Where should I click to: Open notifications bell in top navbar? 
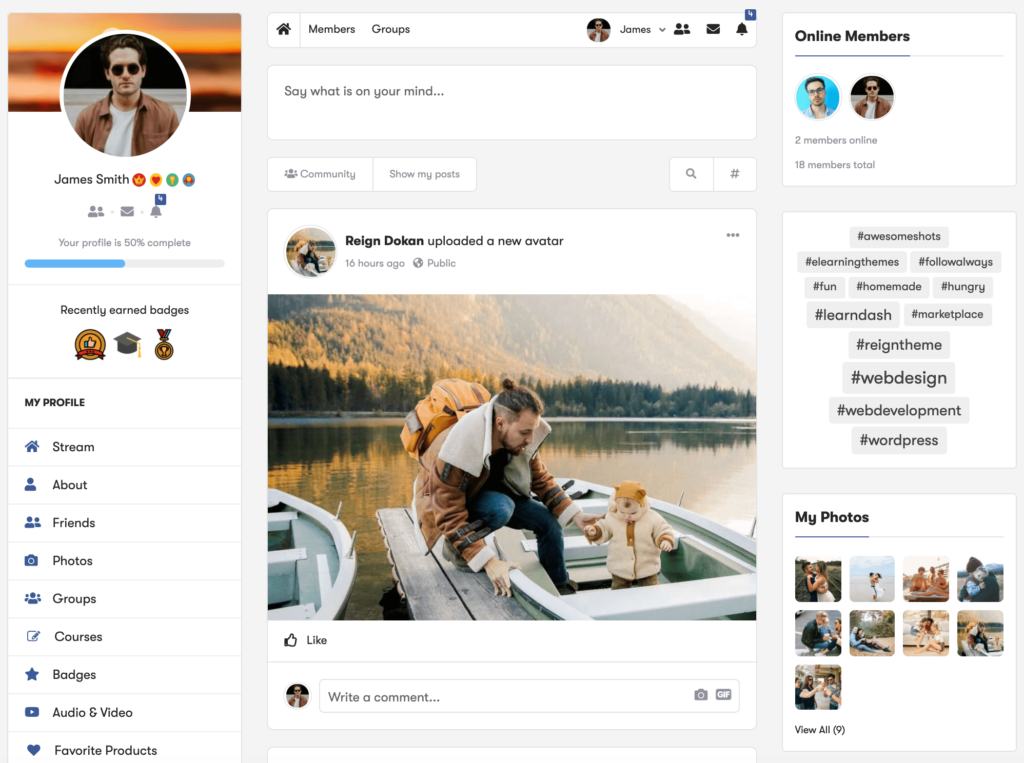point(742,29)
